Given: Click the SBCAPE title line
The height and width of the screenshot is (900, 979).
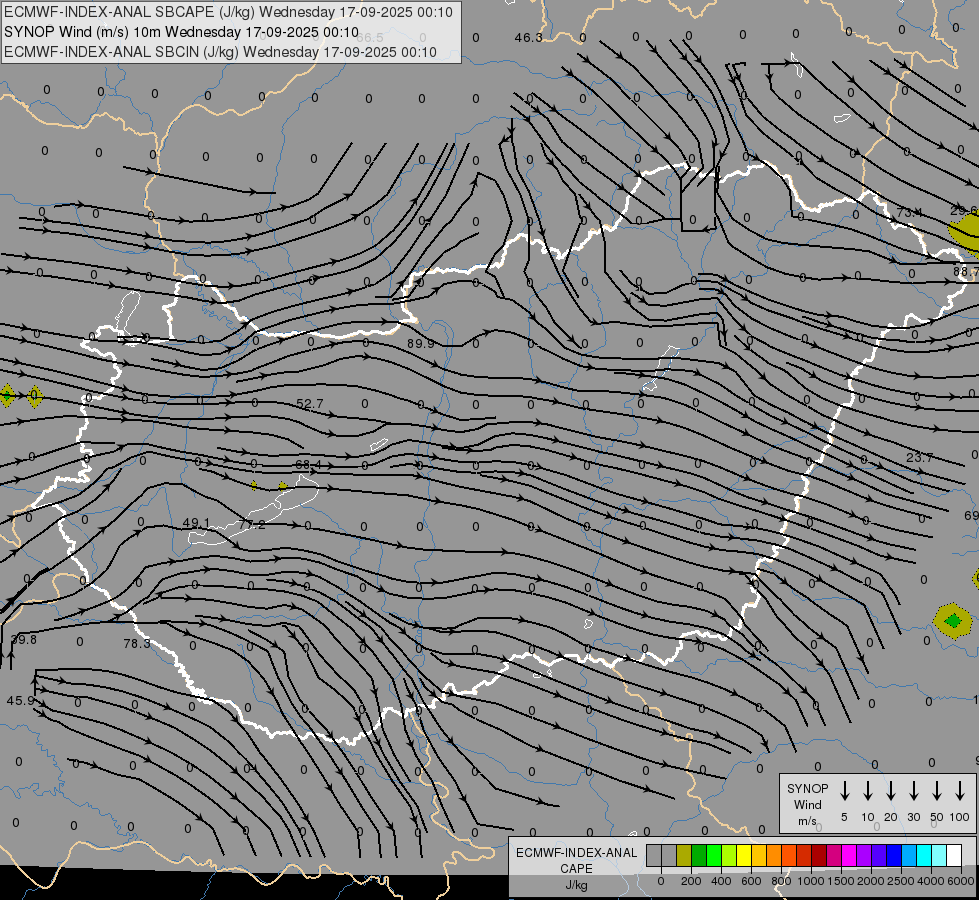Looking at the screenshot, I should (228, 12).
